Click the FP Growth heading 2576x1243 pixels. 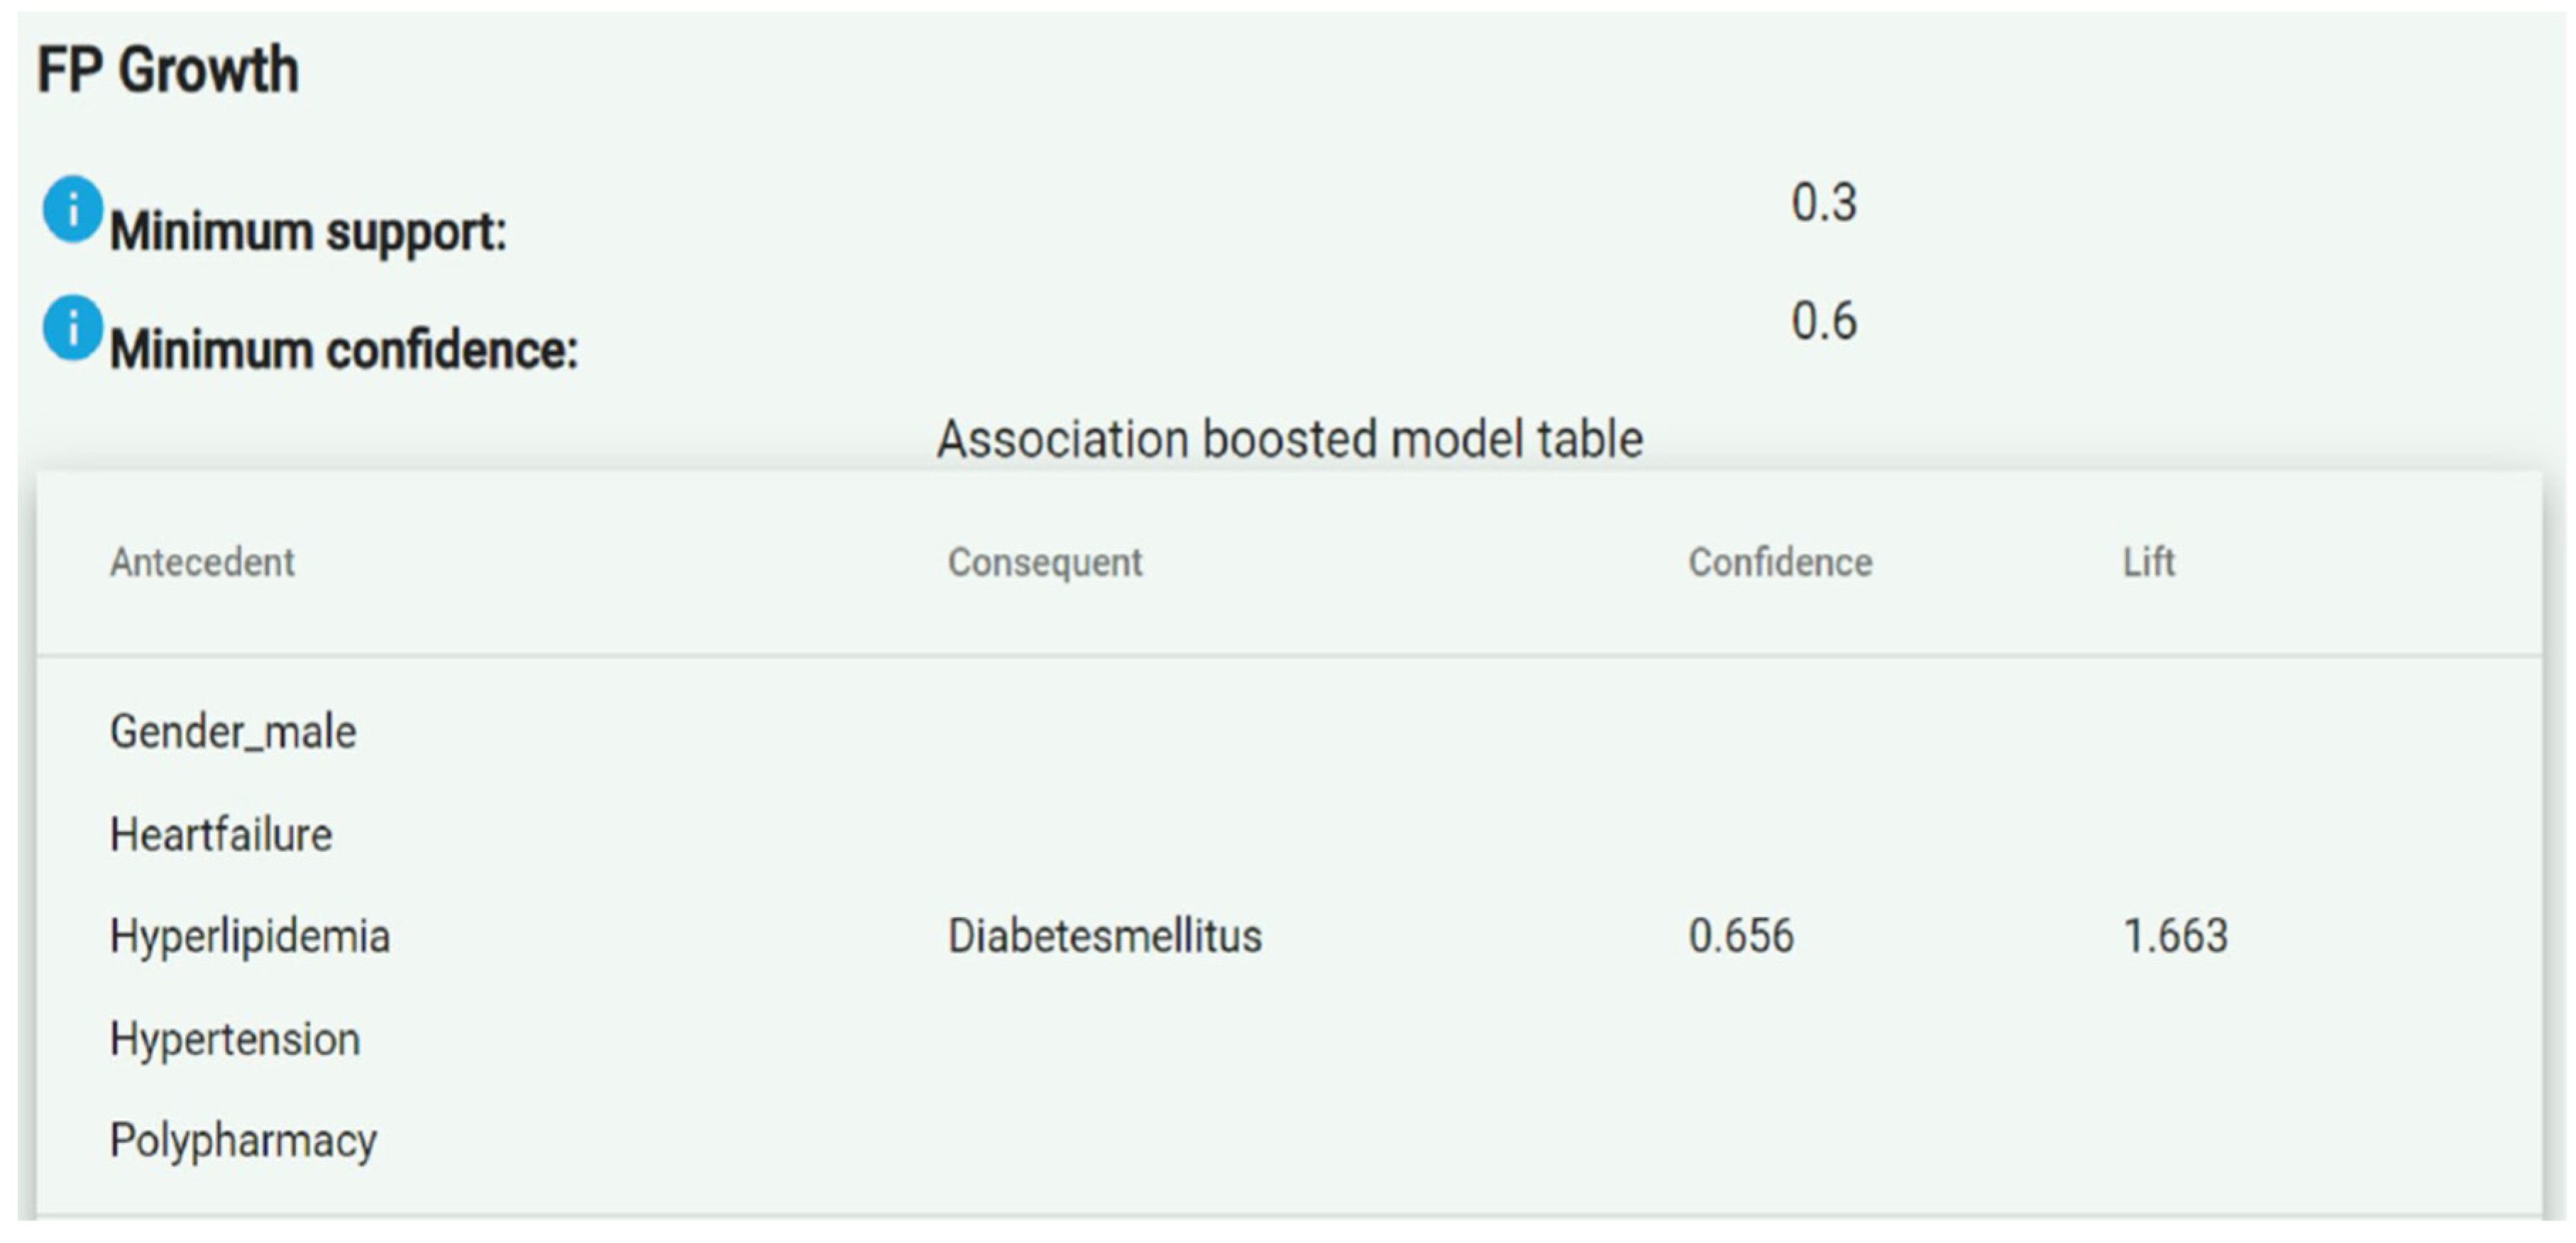tap(168, 70)
